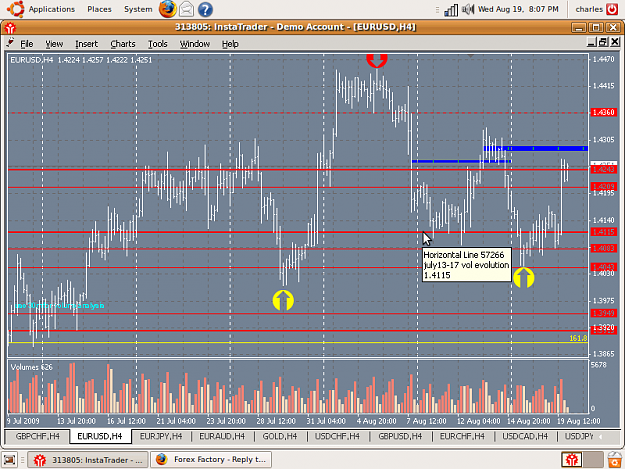
Task: Click the Volumes 626 indicator label
Action: [31, 367]
